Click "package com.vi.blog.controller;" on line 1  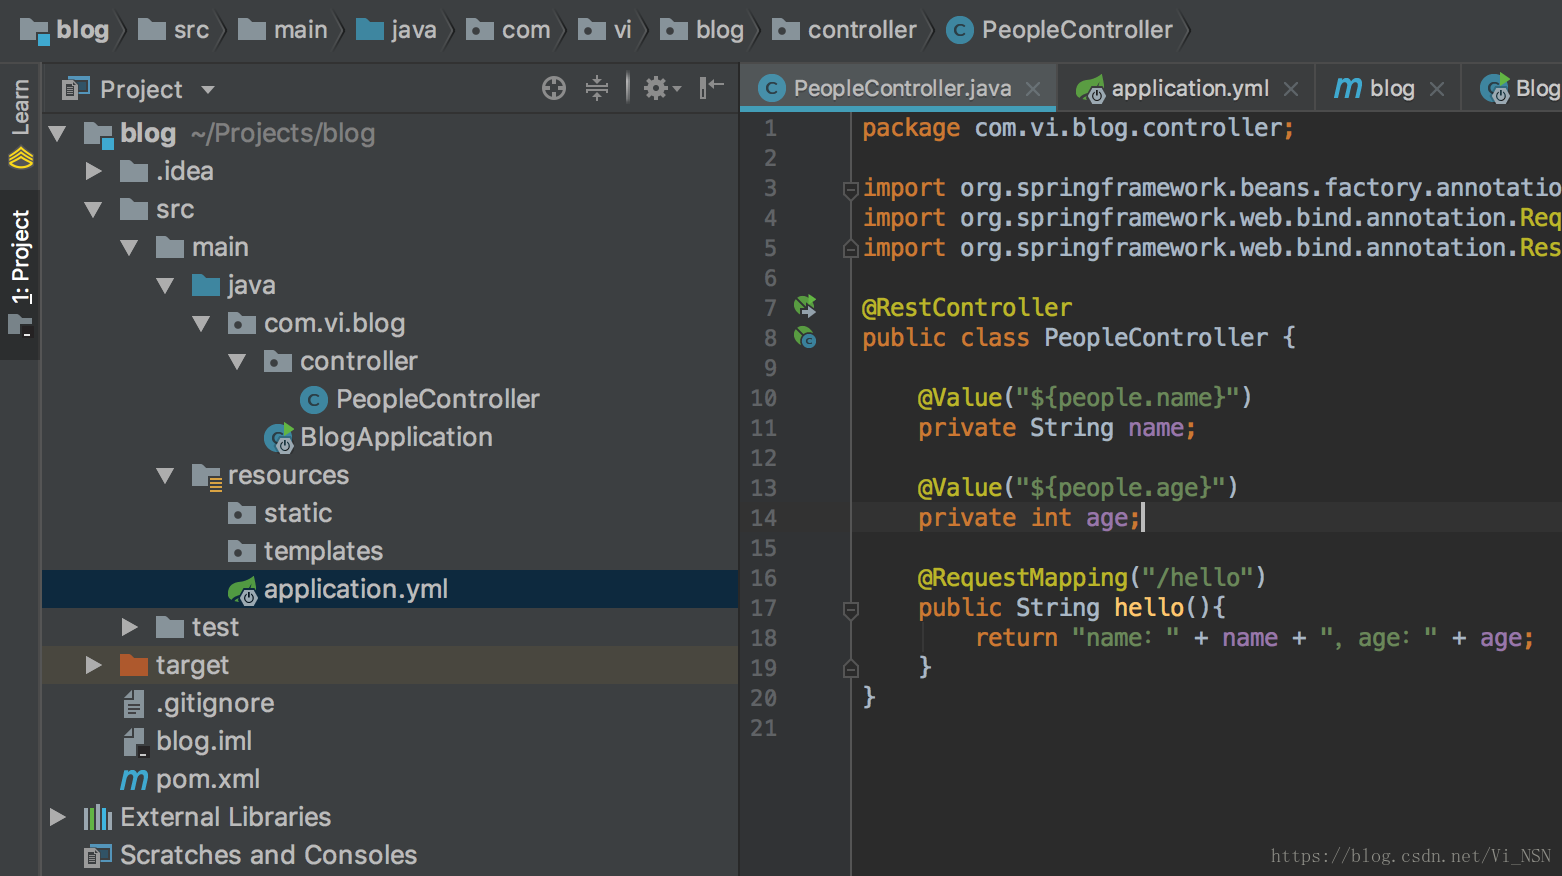[x=1078, y=128]
